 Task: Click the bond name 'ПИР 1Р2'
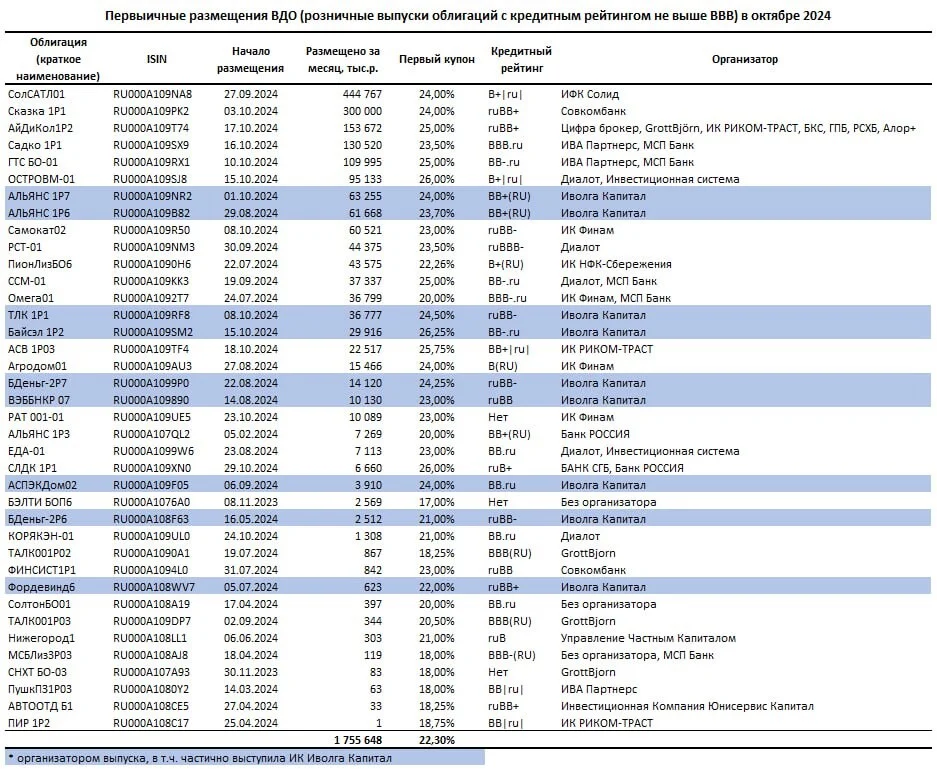(29, 724)
